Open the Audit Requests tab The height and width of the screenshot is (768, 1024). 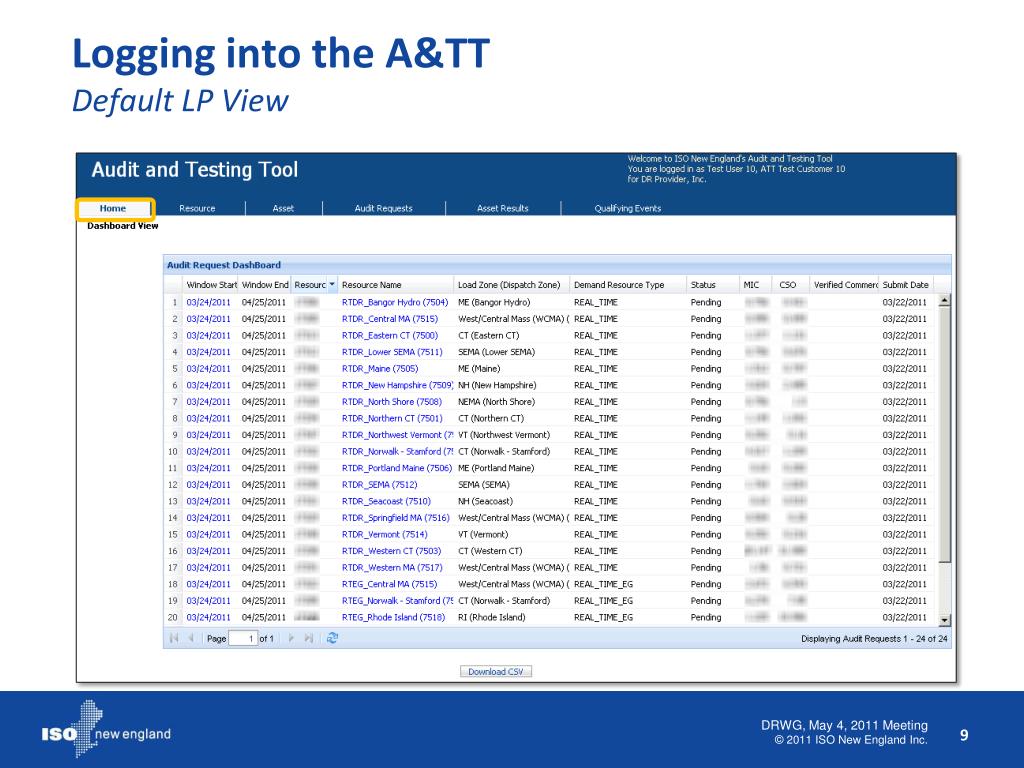[x=383, y=208]
